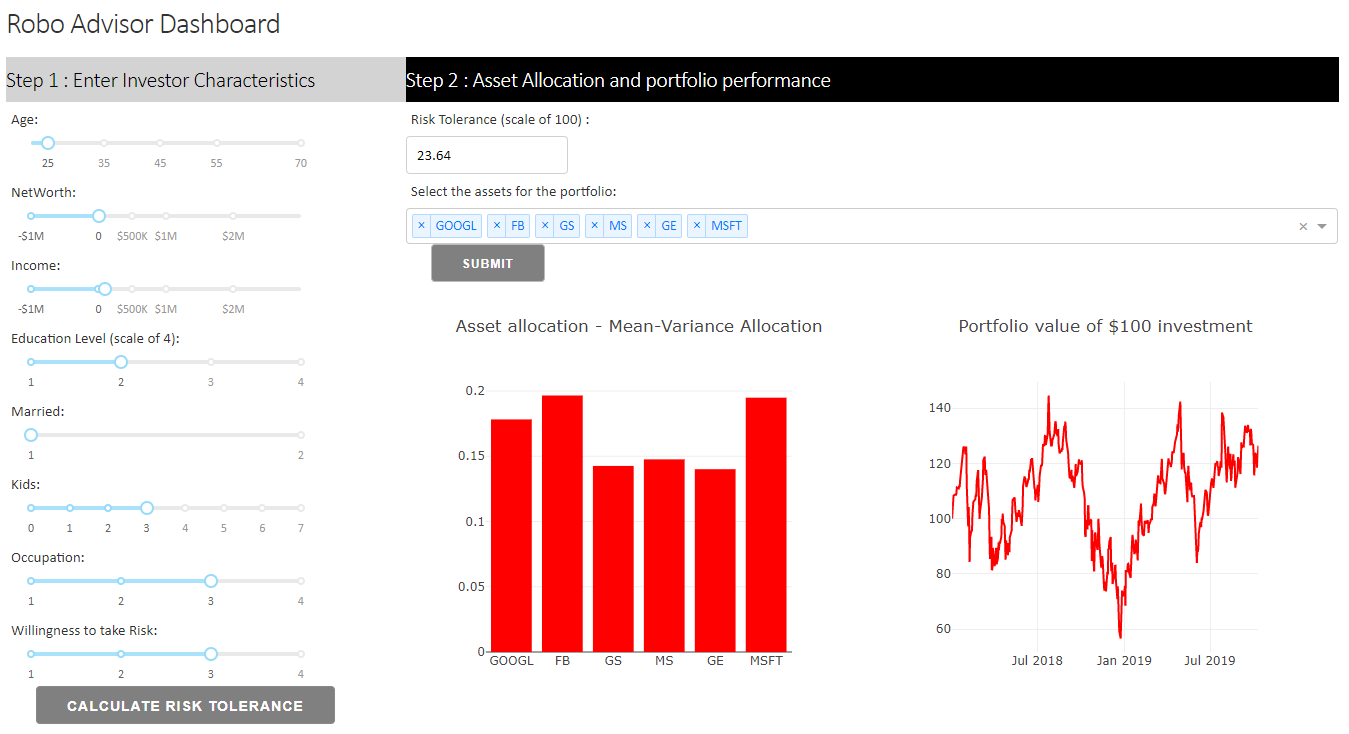Click the MSFT bar in allocation chart
Screen dimensions: 1349x734
(x=766, y=524)
